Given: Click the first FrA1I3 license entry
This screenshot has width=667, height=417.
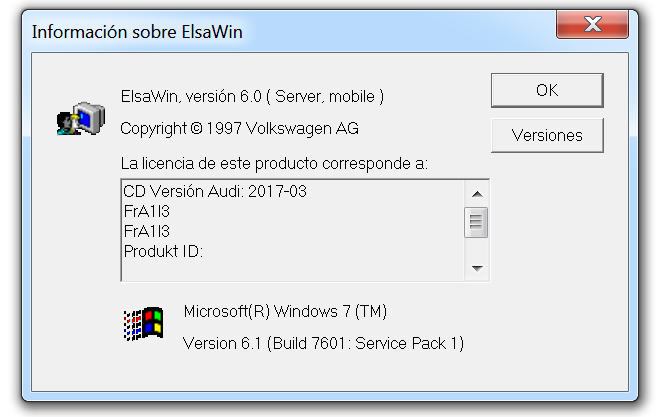Looking at the screenshot, I should point(147,211).
